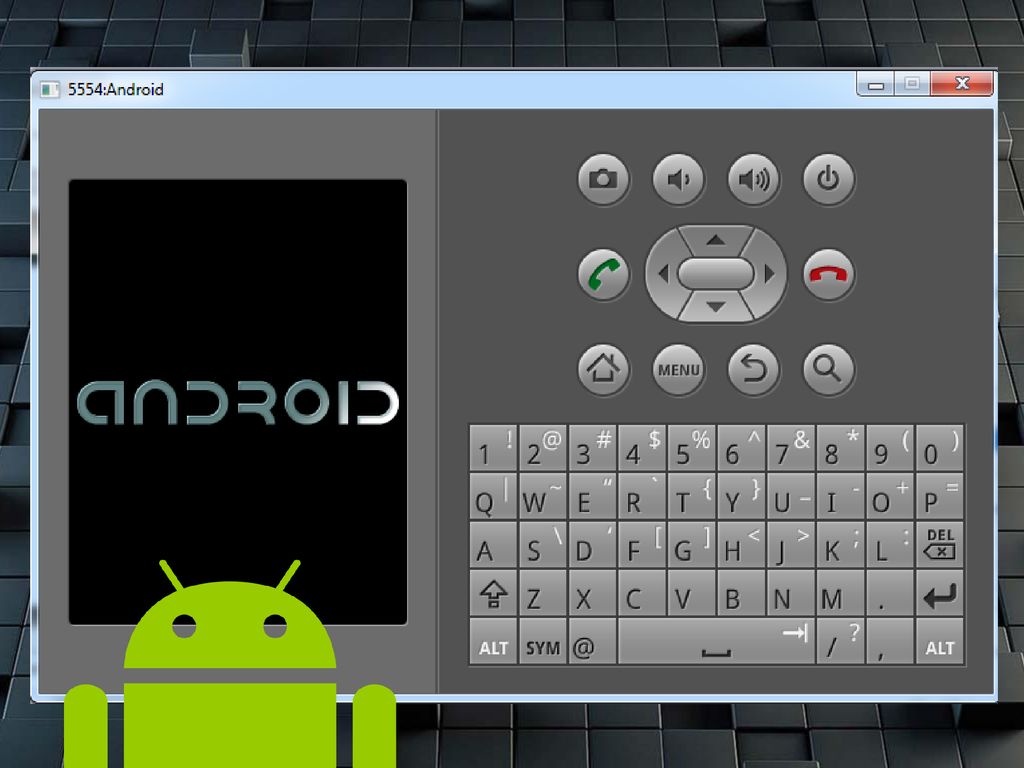This screenshot has width=1024, height=768.
Task: Raise volume with the volume up button
Action: tap(754, 179)
